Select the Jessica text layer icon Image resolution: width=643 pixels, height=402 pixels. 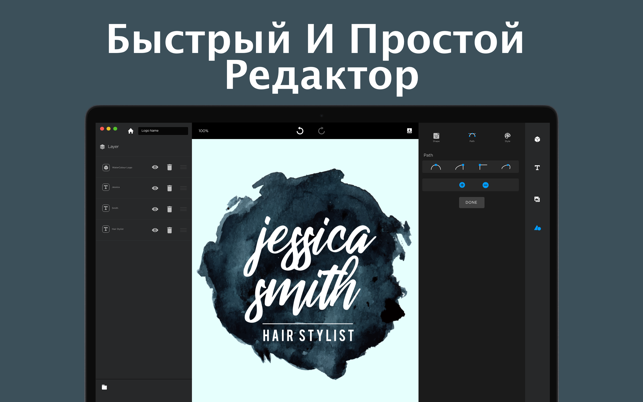106,187
